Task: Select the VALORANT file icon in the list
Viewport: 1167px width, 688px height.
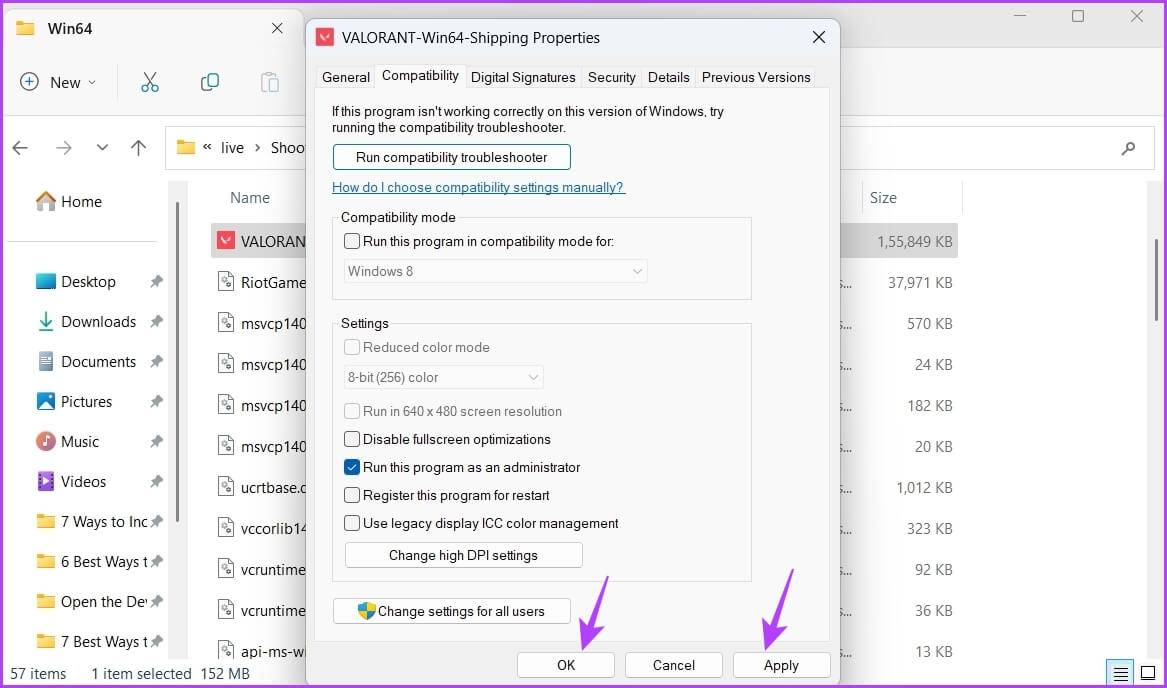Action: tap(226, 241)
